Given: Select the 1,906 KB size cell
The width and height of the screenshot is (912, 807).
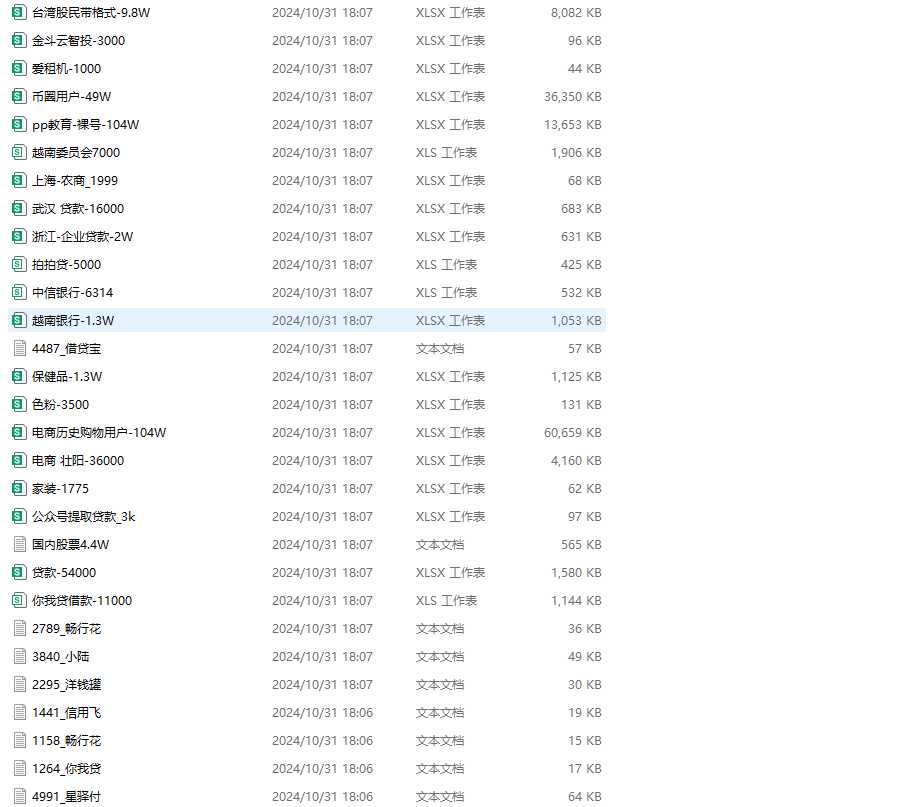Looking at the screenshot, I should [x=576, y=152].
